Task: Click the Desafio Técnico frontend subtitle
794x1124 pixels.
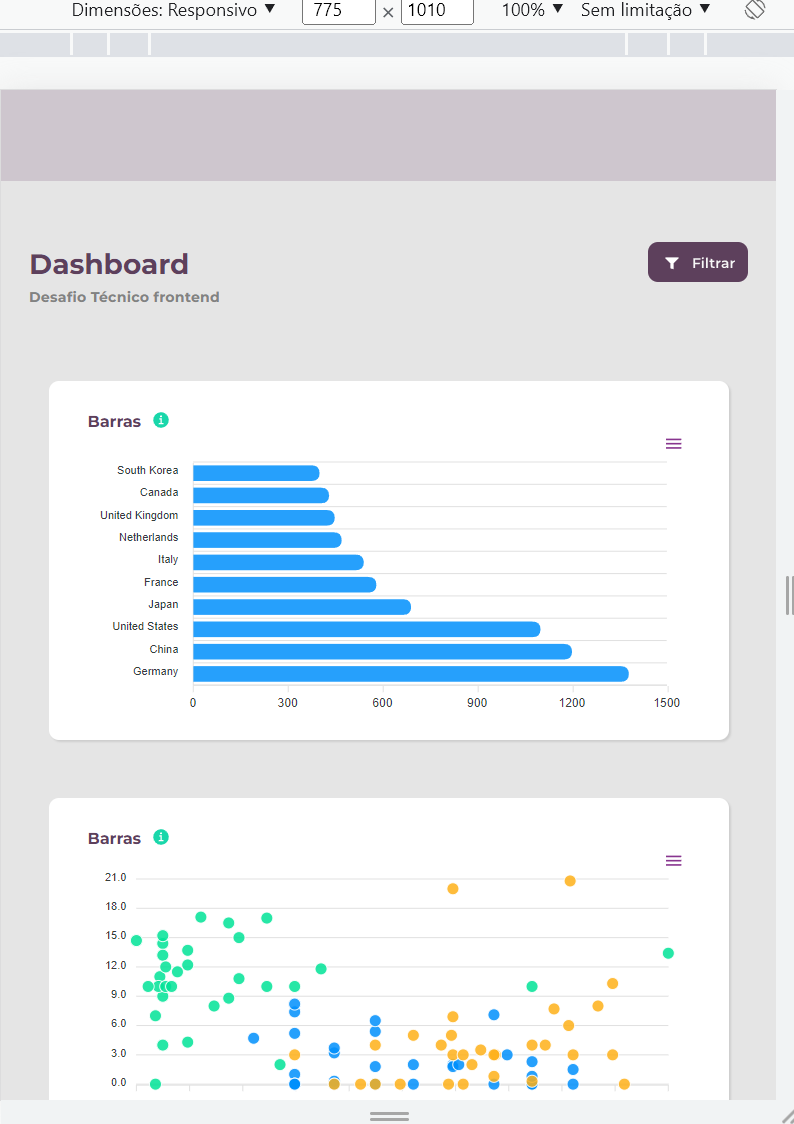Action: pos(124,297)
